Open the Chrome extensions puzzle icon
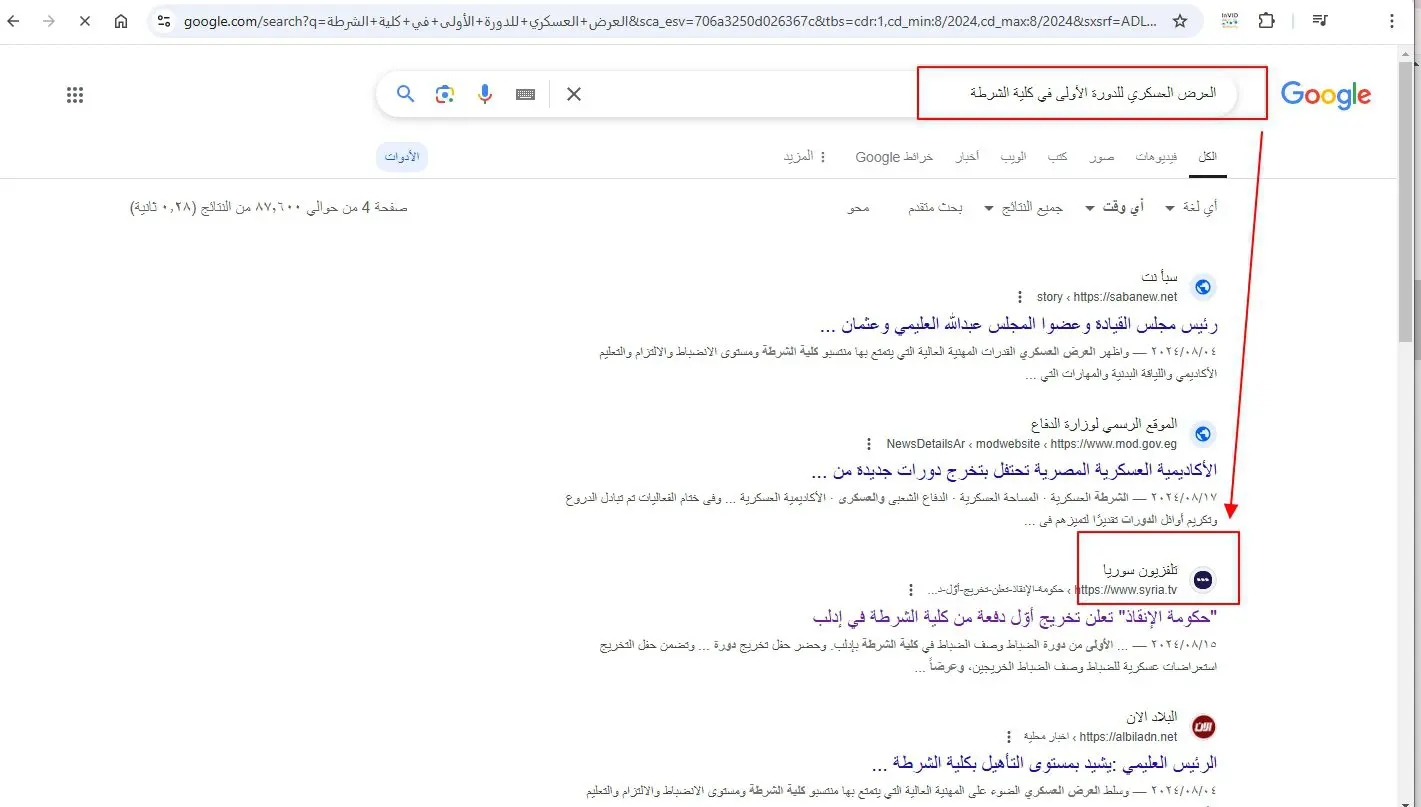 pyautogui.click(x=1266, y=20)
